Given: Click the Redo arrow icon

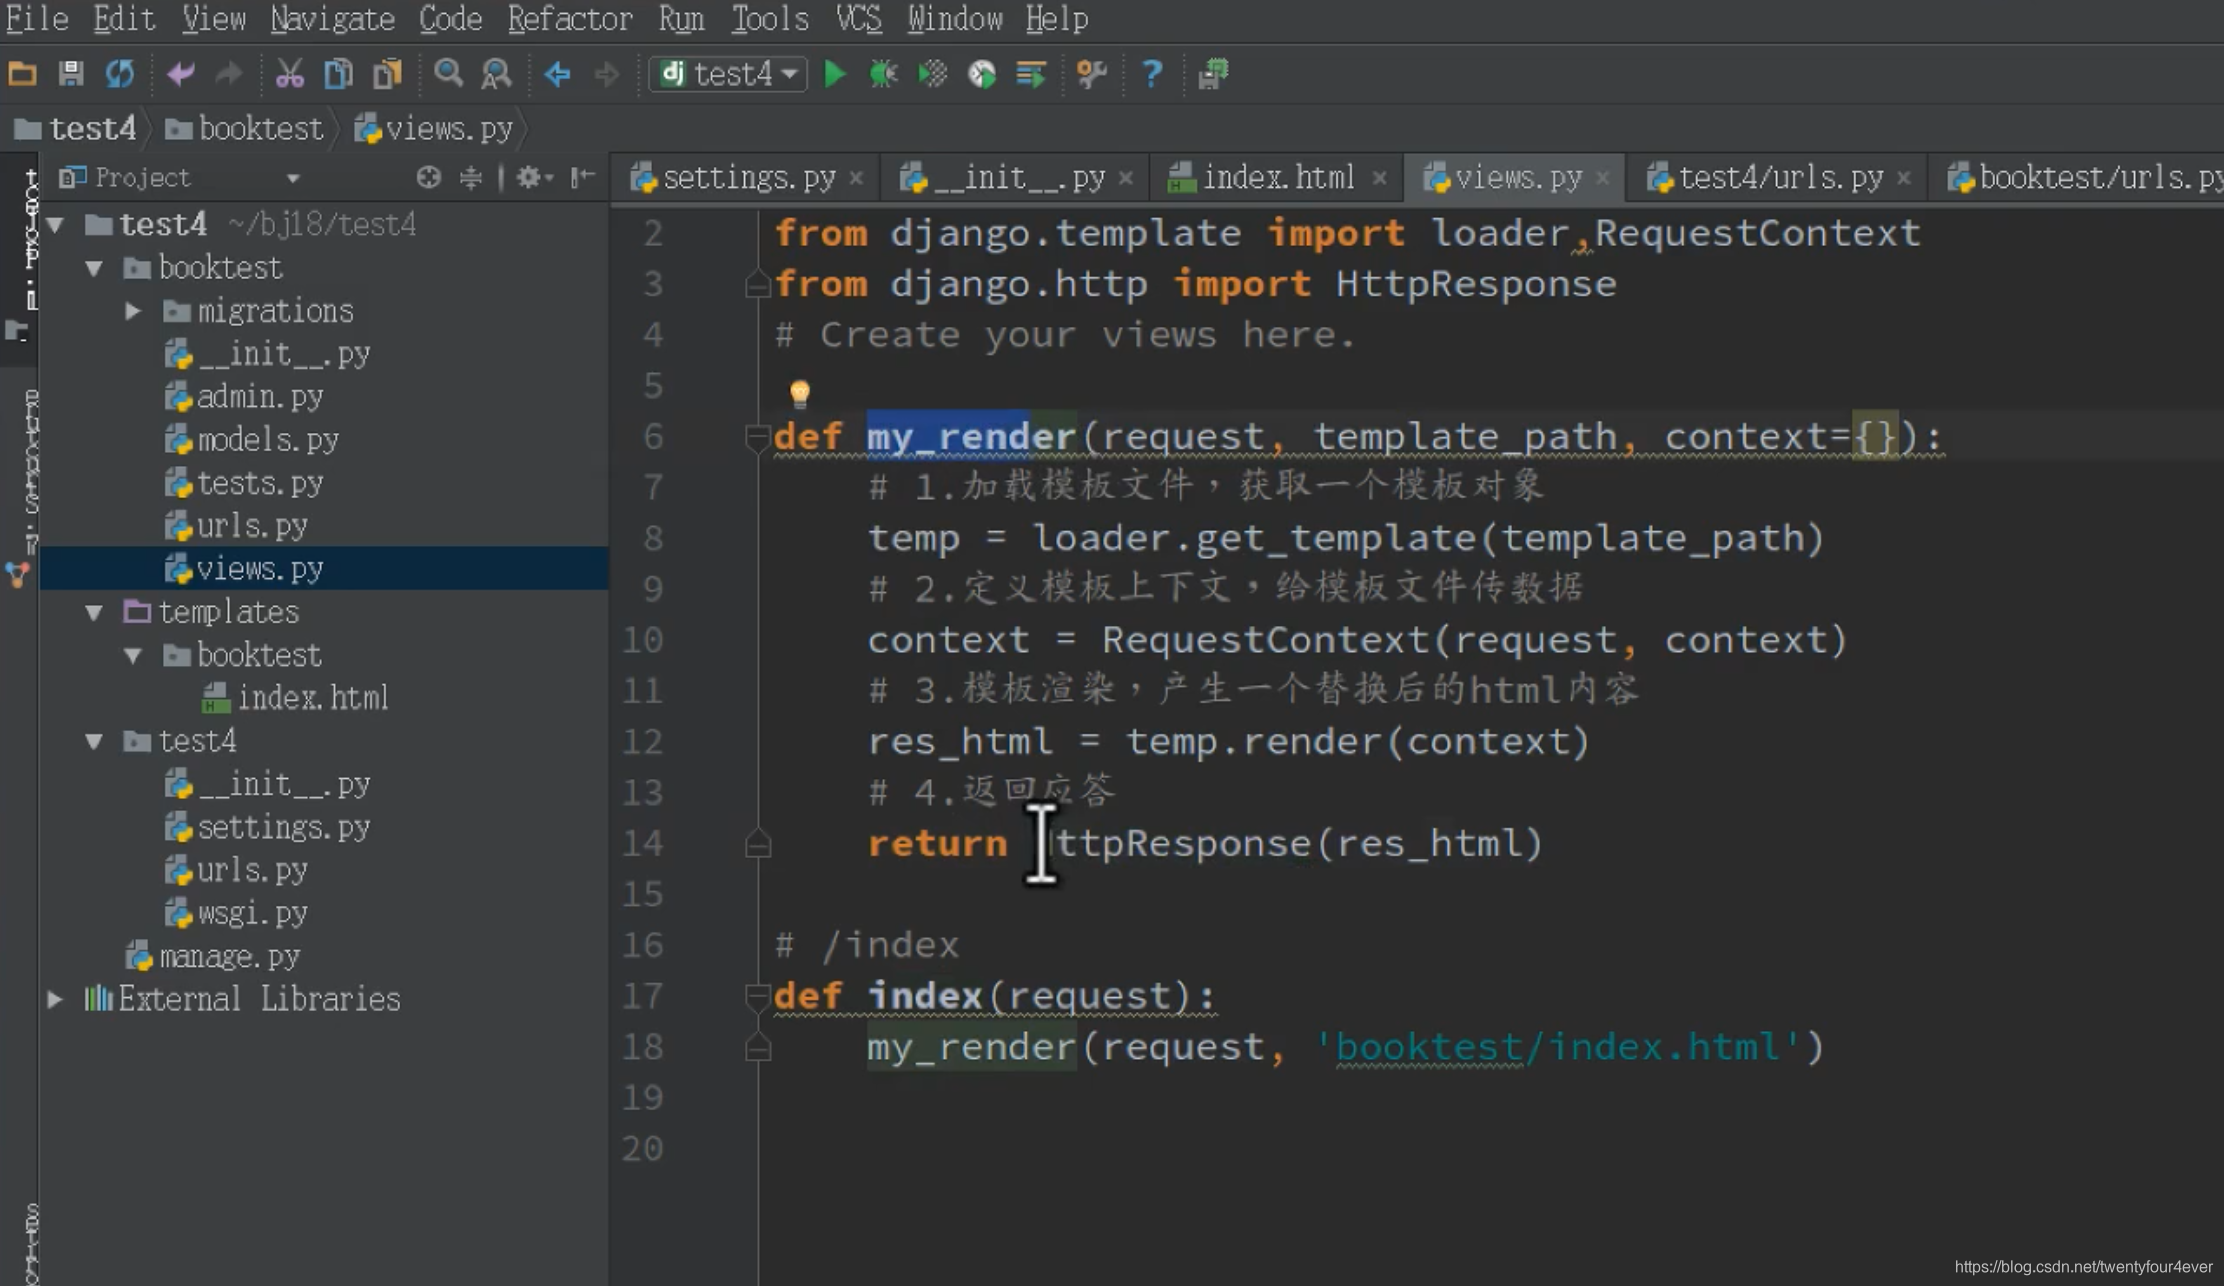Looking at the screenshot, I should coord(229,74).
